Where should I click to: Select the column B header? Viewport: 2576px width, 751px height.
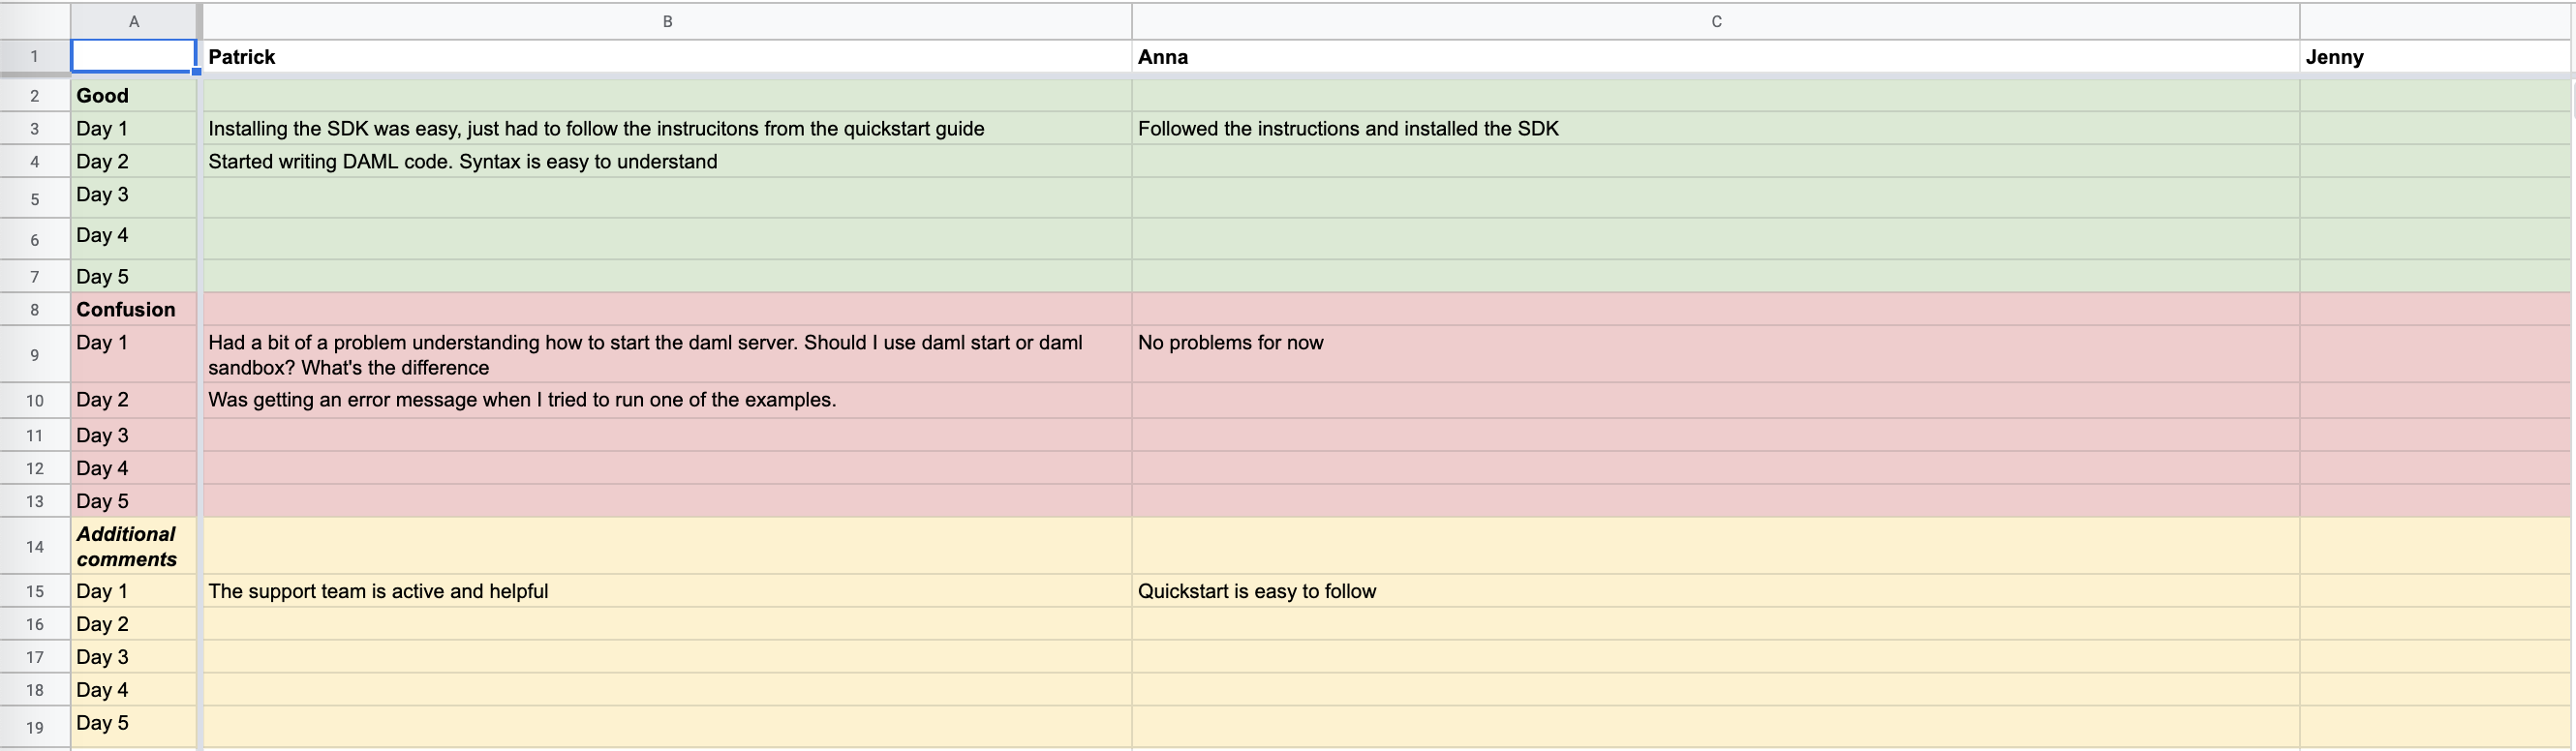667,21
